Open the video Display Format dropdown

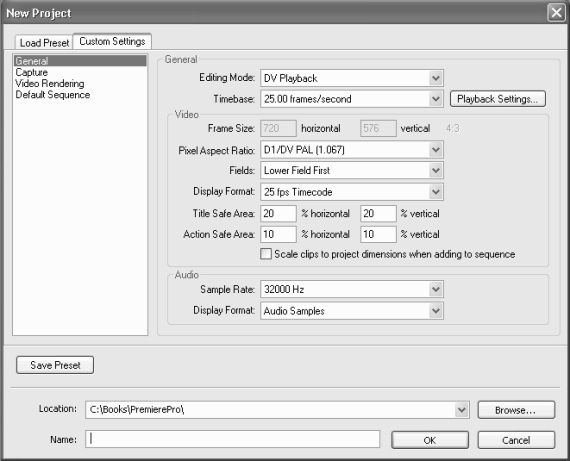(352, 192)
